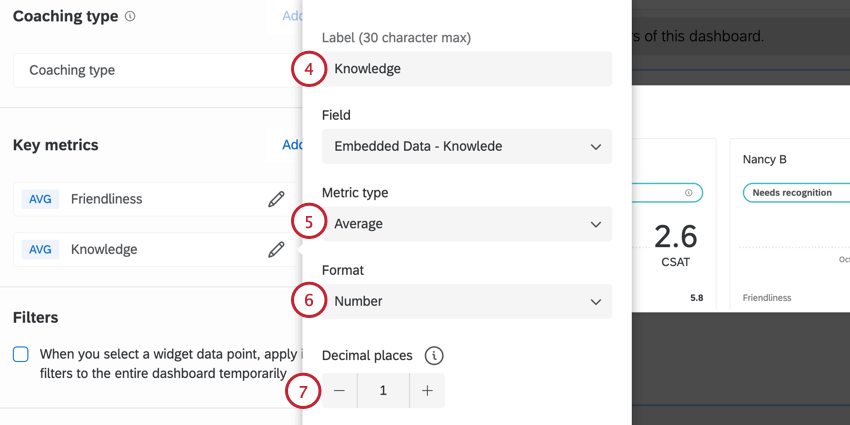The image size is (850, 425).
Task: Select the Friendliness AVG metric row
Action: click(x=140, y=199)
